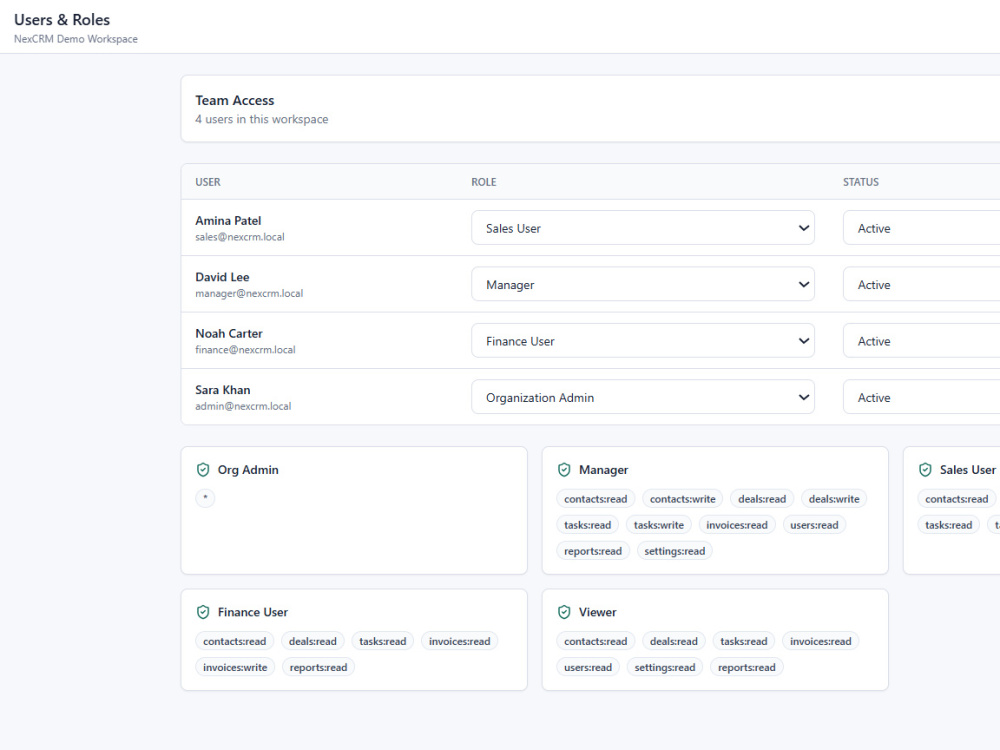Click invoices:read chip in Manager card
1000x750 pixels.
(737, 525)
